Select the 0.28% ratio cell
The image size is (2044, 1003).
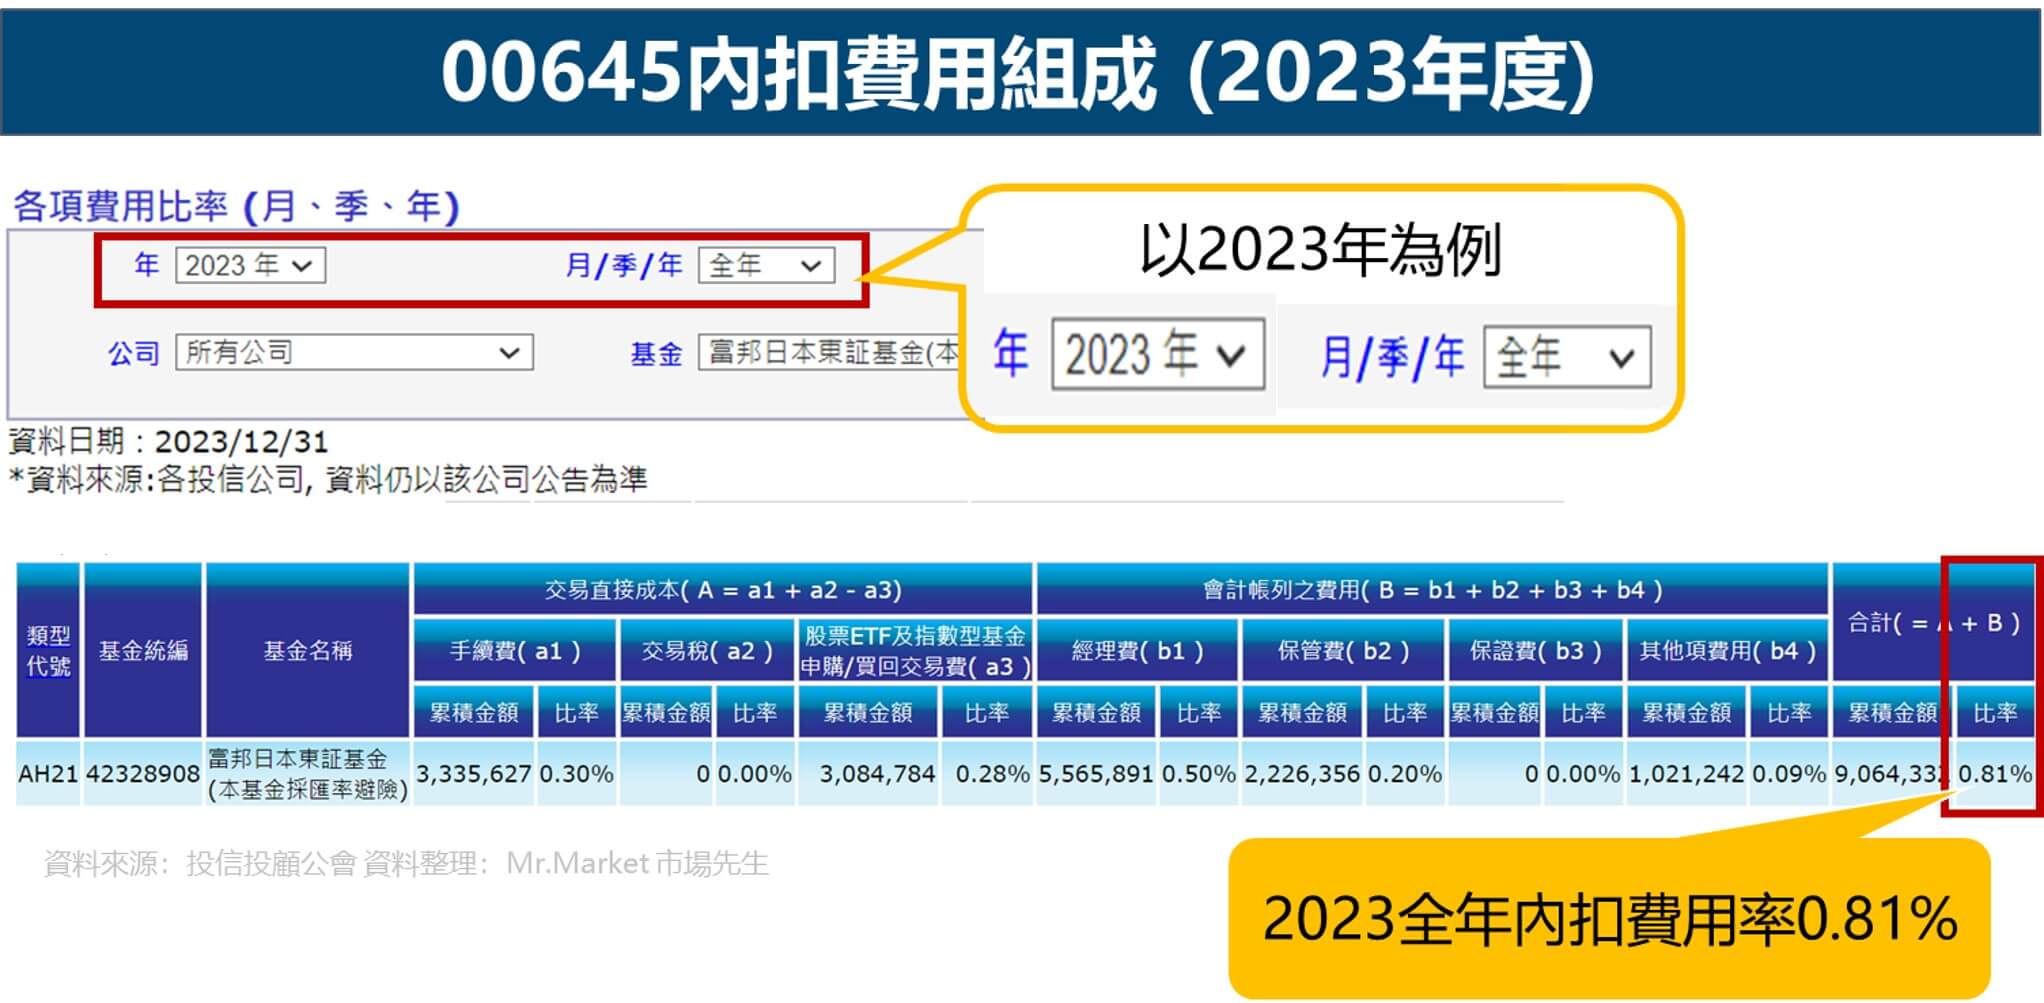987,774
